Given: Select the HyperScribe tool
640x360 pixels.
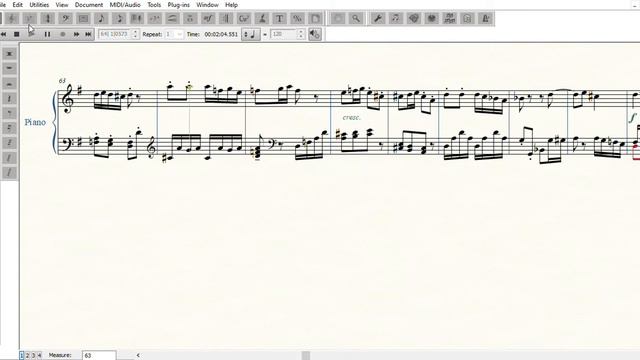Looking at the screenshot, I should coord(136,18).
